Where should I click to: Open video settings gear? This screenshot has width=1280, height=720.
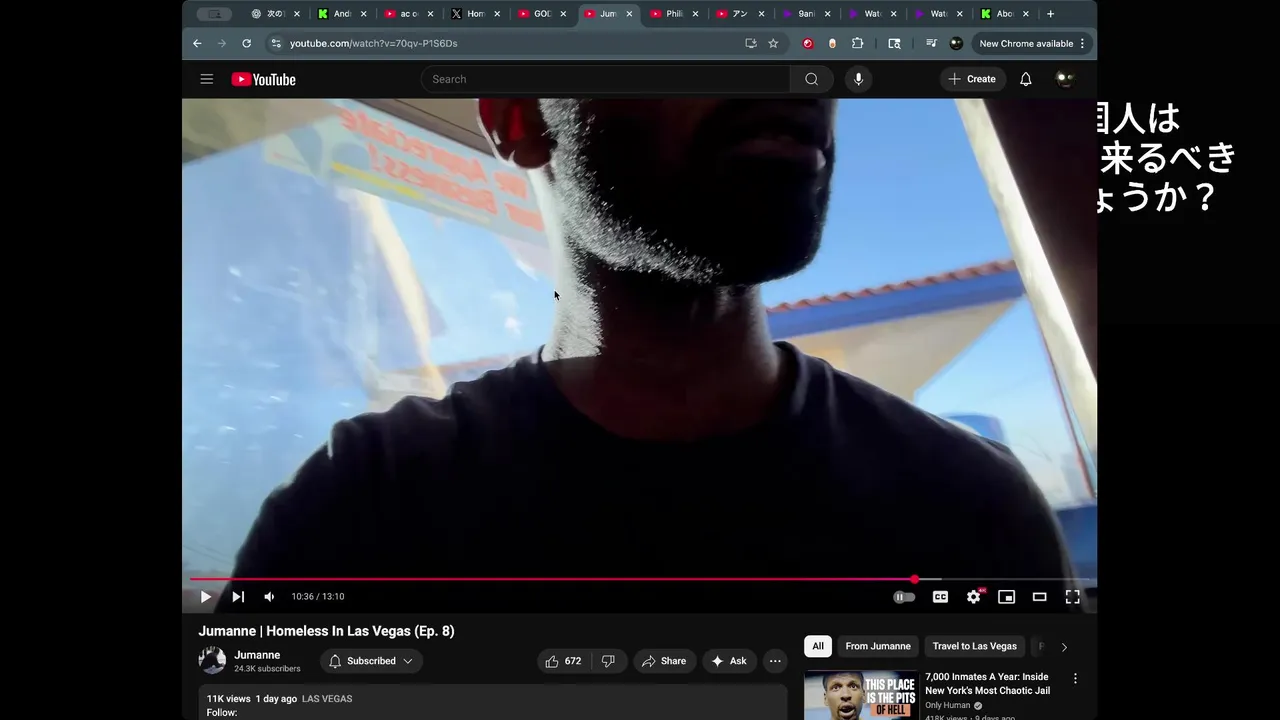click(x=973, y=597)
